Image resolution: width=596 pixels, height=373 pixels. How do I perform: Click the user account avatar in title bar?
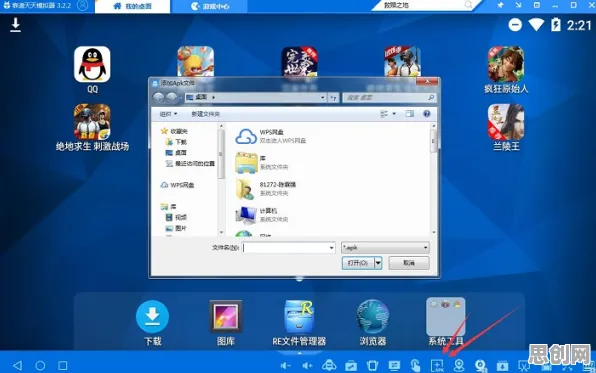click(82, 5)
